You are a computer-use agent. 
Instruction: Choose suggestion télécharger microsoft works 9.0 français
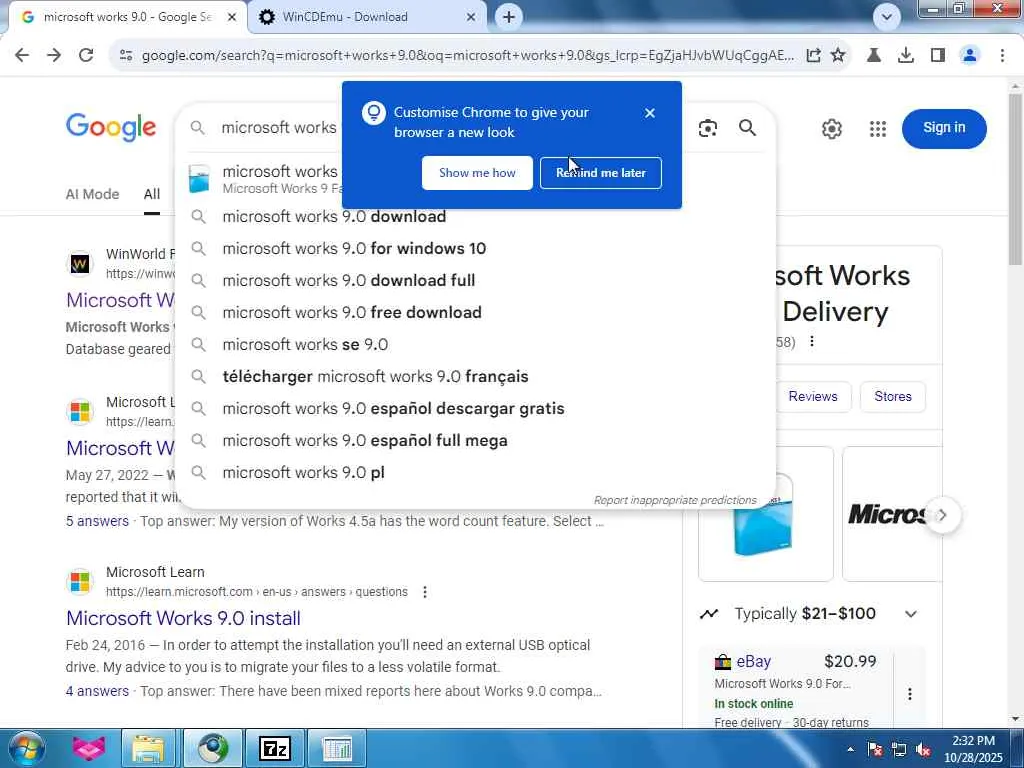(x=475, y=376)
